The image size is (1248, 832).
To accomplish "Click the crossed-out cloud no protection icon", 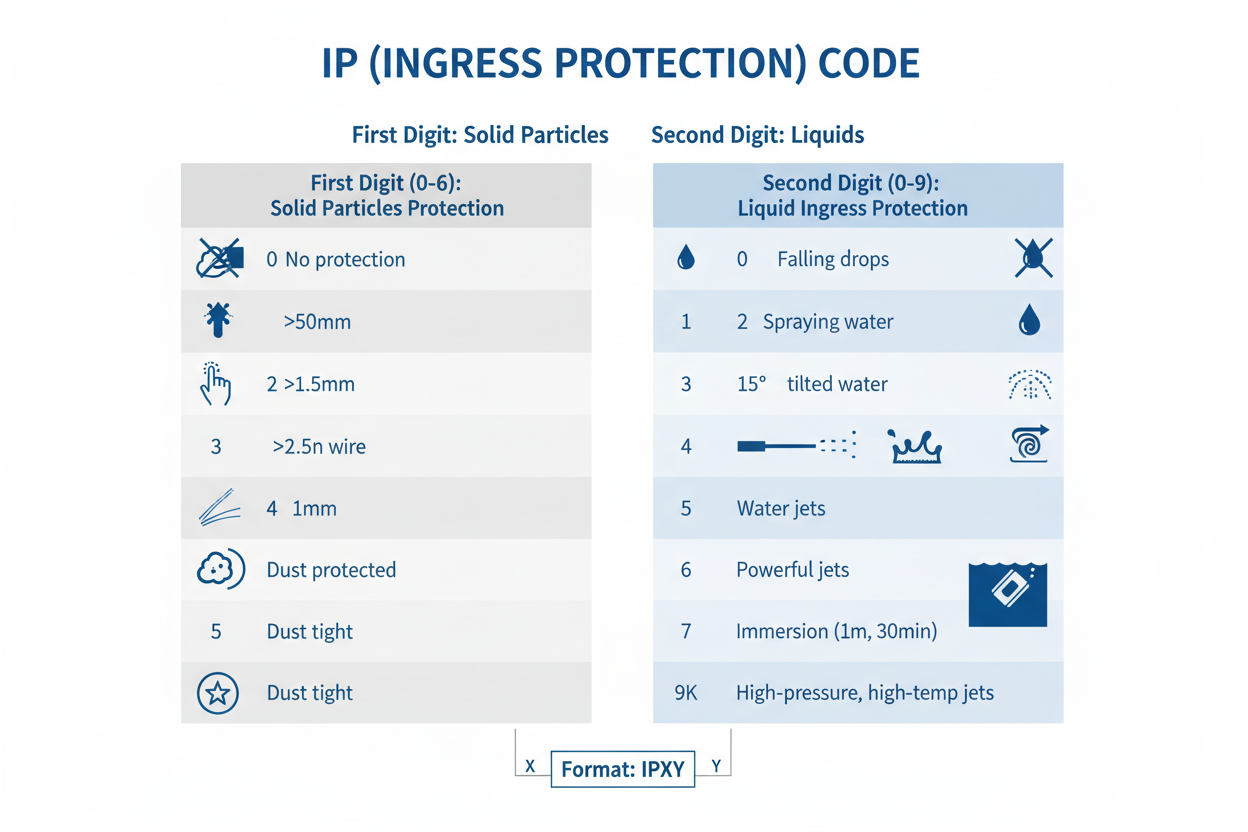I will click(219, 258).
